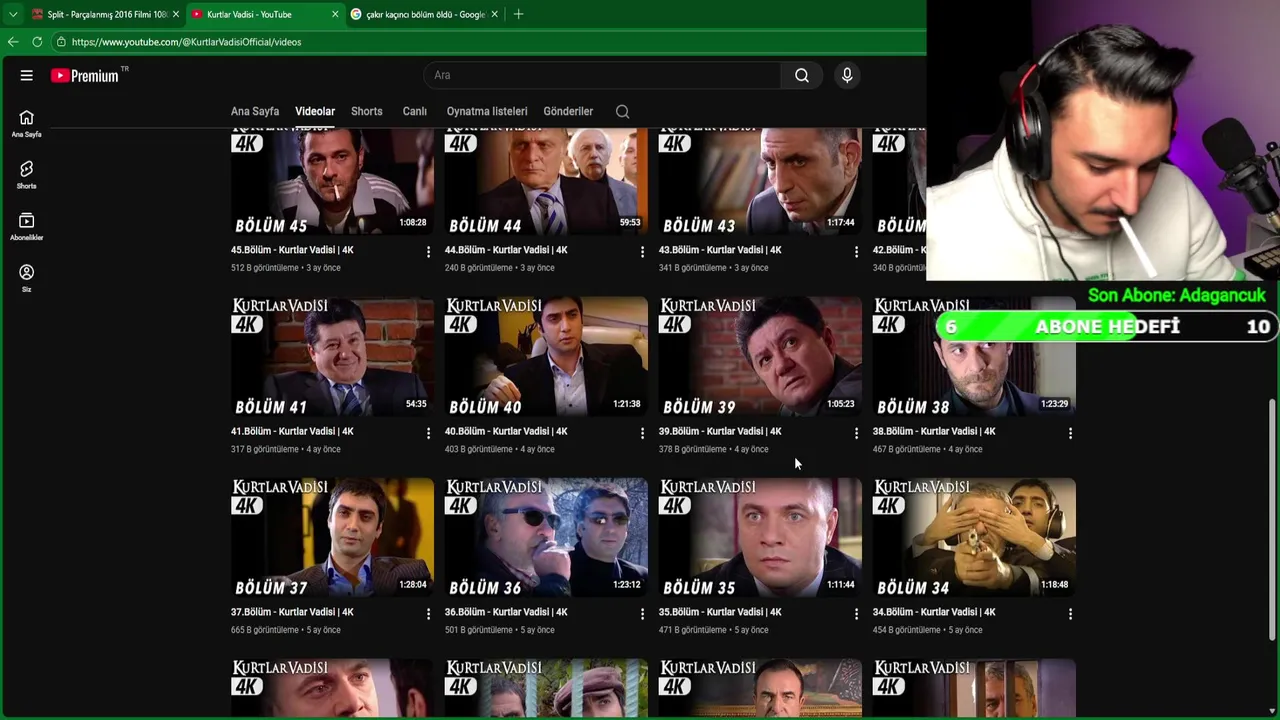This screenshot has height=720, width=1280.
Task: Open options menu for 40.Bölüm video
Action: (642, 433)
